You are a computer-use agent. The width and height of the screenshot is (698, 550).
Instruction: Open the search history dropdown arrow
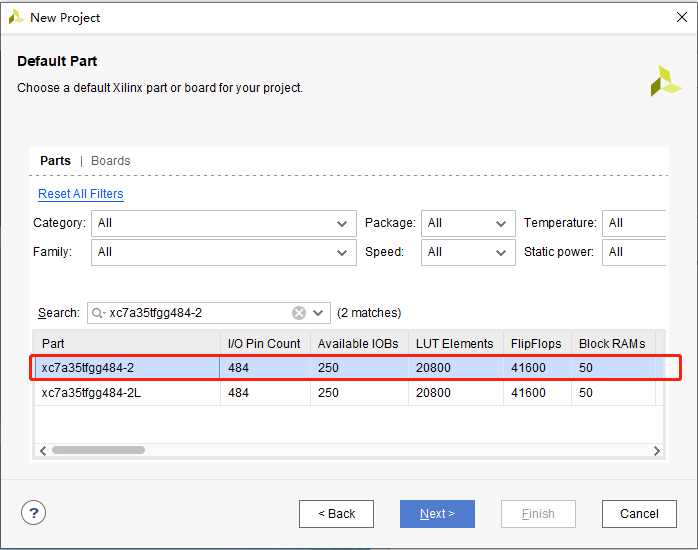pos(318,313)
